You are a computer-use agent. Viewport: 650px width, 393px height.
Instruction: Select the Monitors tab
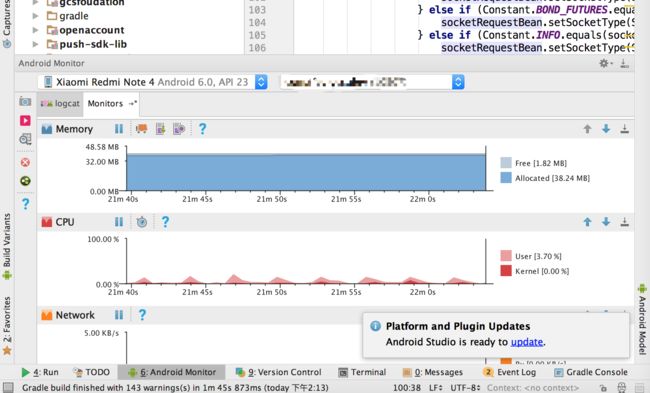(112, 104)
